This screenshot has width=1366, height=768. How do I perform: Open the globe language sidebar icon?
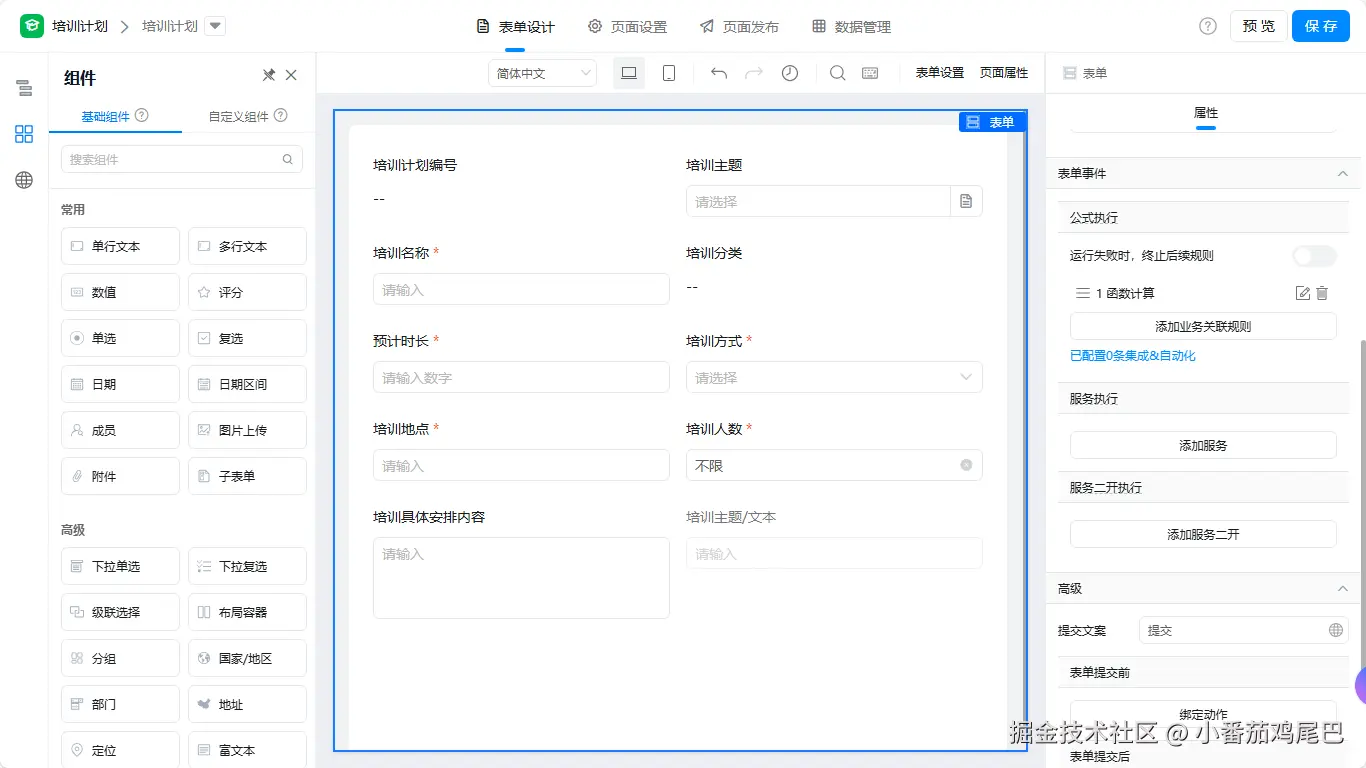24,180
